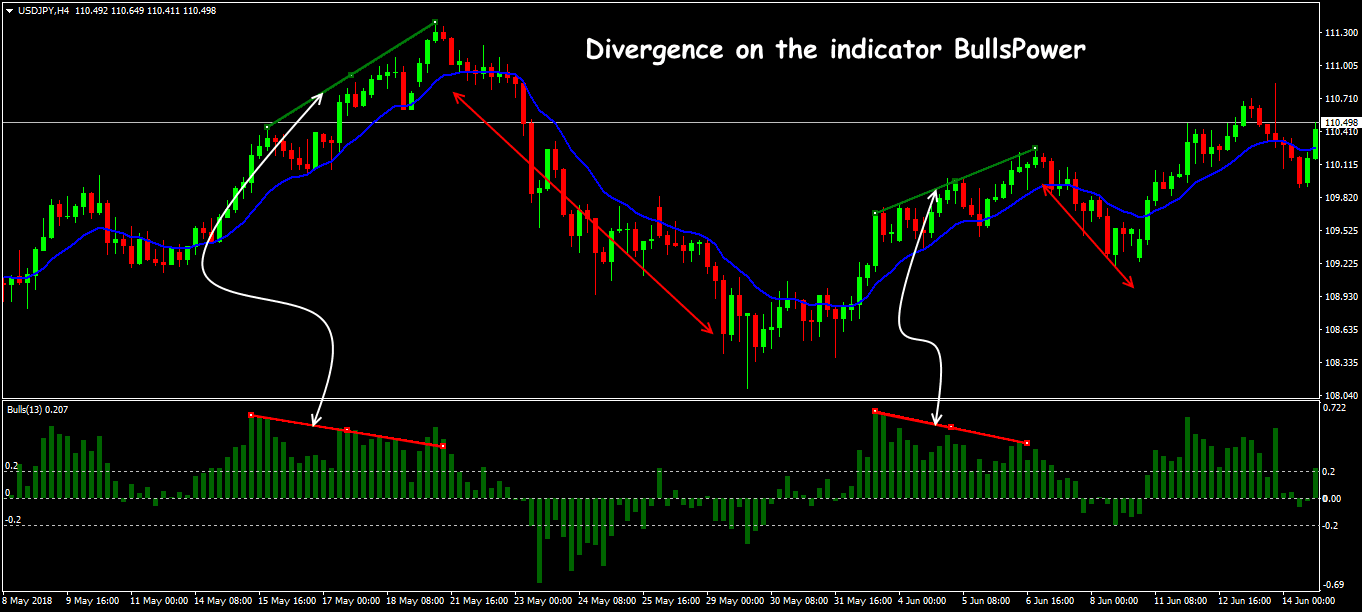Open the chart dropdown arrow beside USDJPY,H4
The image size is (1362, 612).
[11, 10]
